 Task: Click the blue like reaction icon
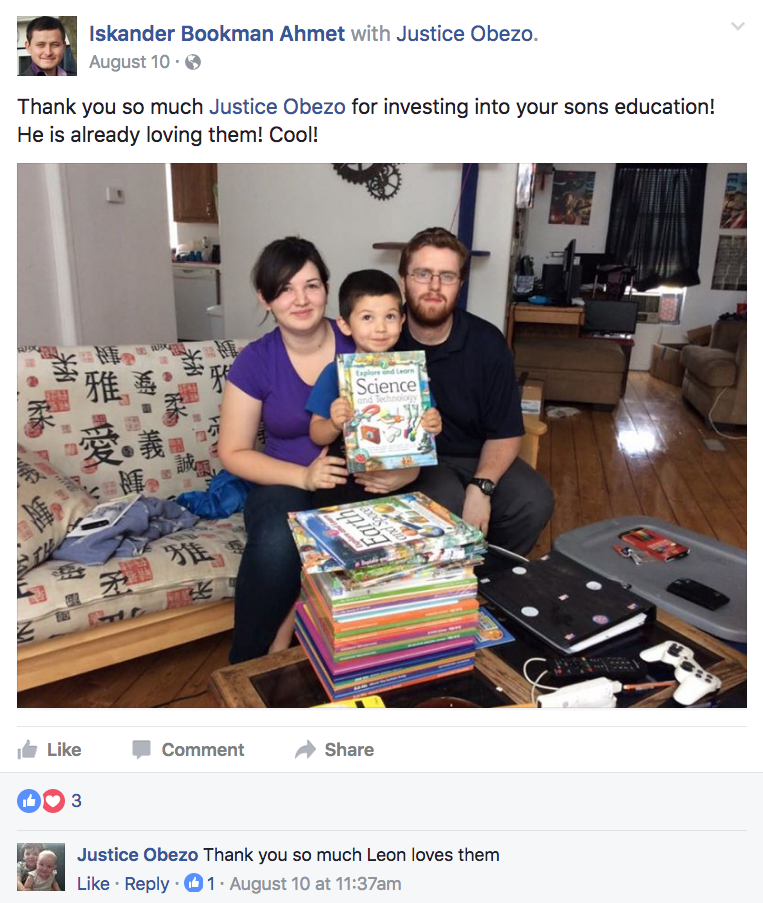pyautogui.click(x=29, y=800)
